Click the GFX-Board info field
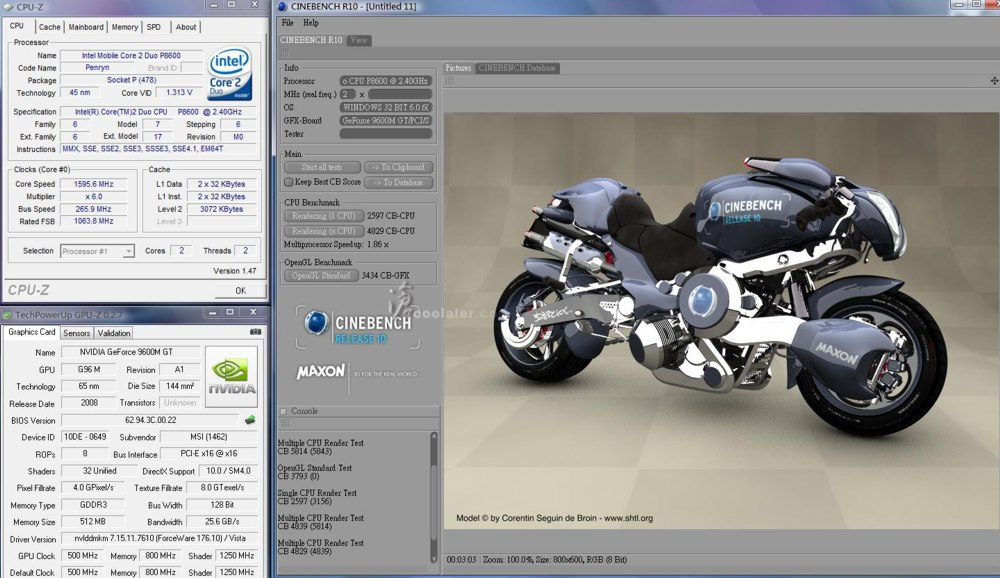The width and height of the screenshot is (1000, 578). (386, 121)
